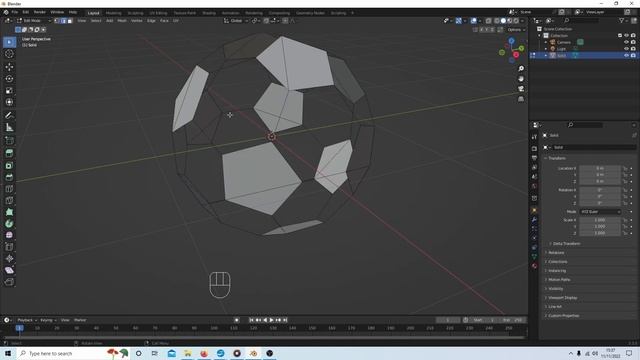This screenshot has width=640, height=360.
Task: Enable vertex select mode
Action: click(x=57, y=20)
